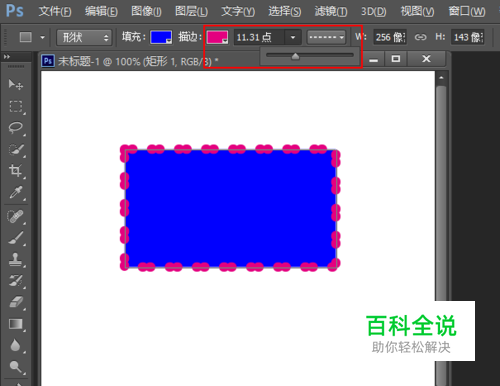
Task: Open the 文件(F) menu
Action: 55,11
